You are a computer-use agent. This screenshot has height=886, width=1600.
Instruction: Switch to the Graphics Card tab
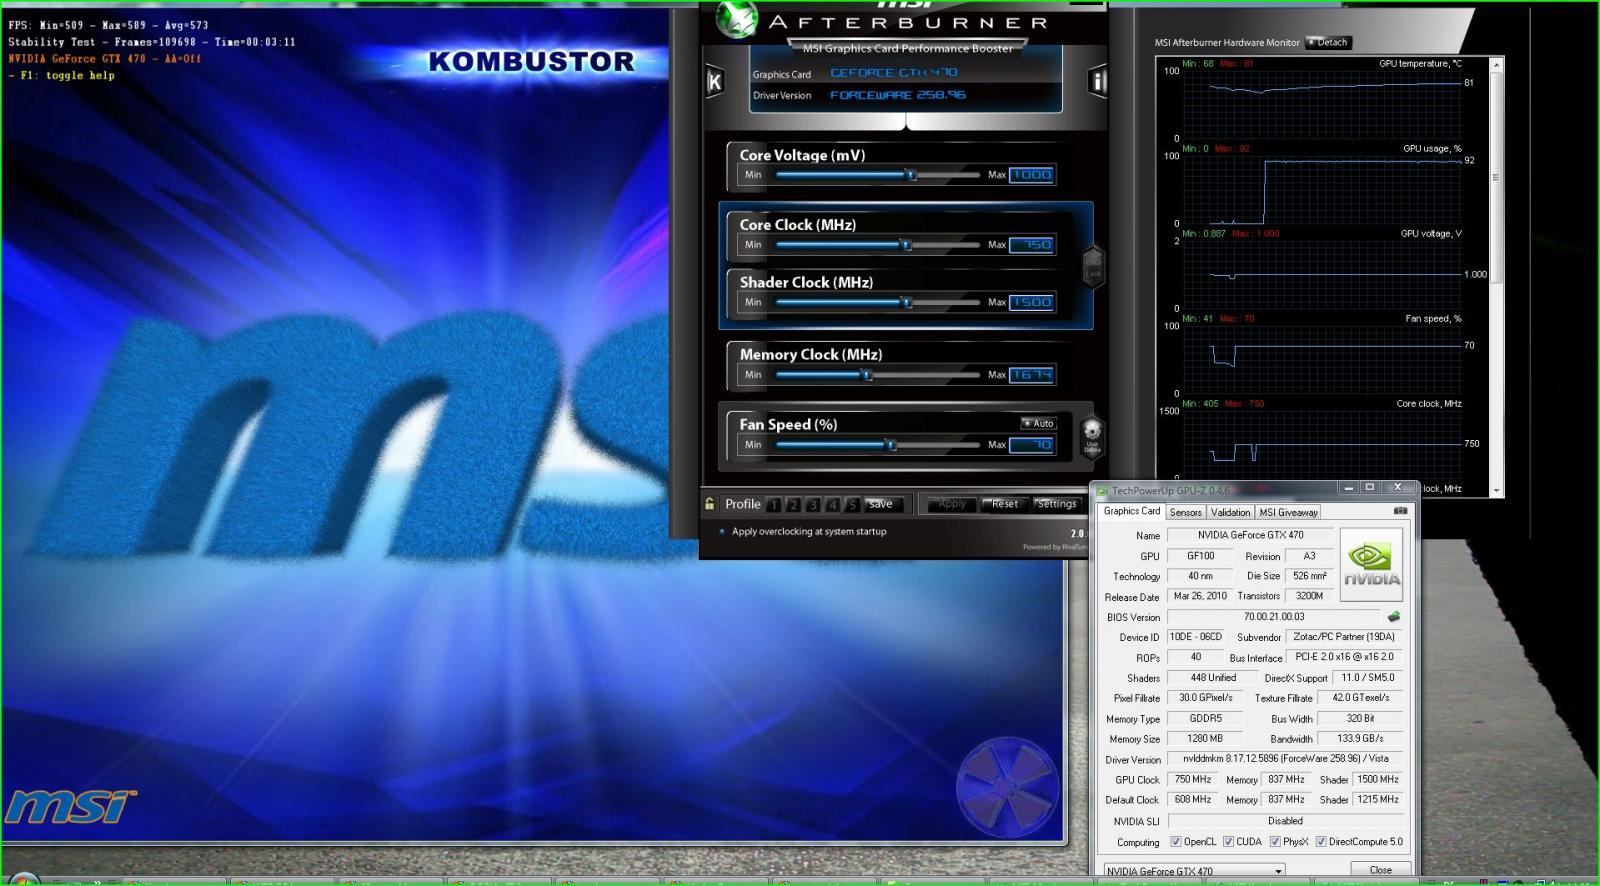1132,511
